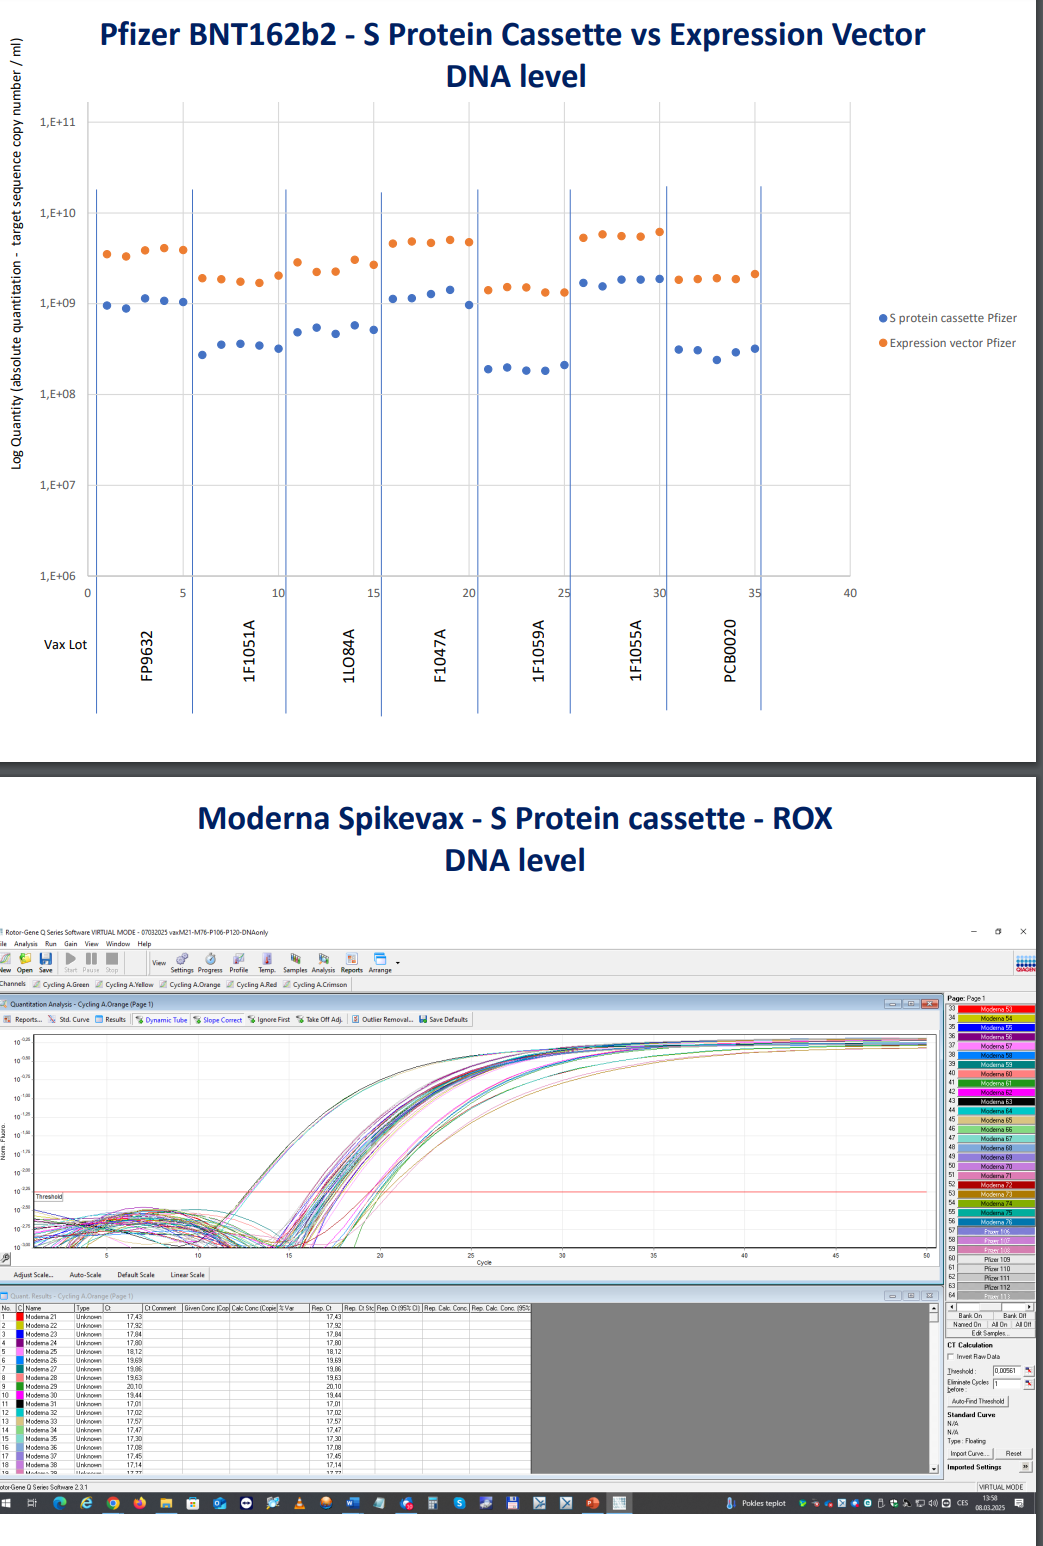Open Firefox from the taskbar
The width and height of the screenshot is (1043, 1546).
click(x=139, y=1503)
